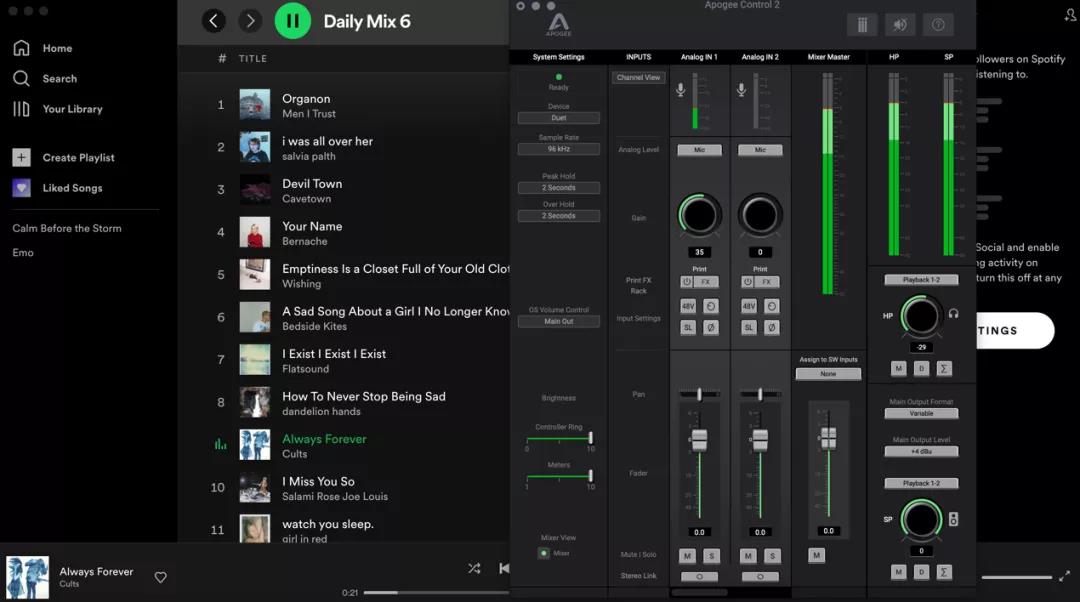
Task: Click the Analog IN 2 pan slider
Action: coord(760,394)
